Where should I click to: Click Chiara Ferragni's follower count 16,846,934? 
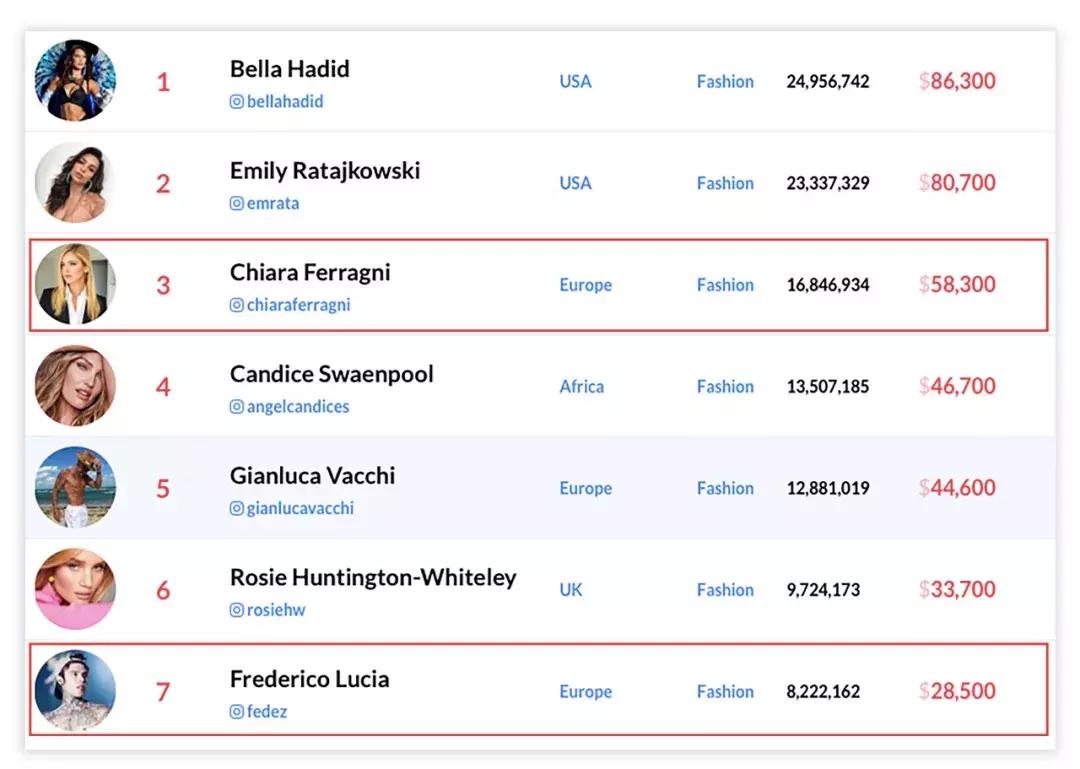pyautogui.click(x=828, y=285)
